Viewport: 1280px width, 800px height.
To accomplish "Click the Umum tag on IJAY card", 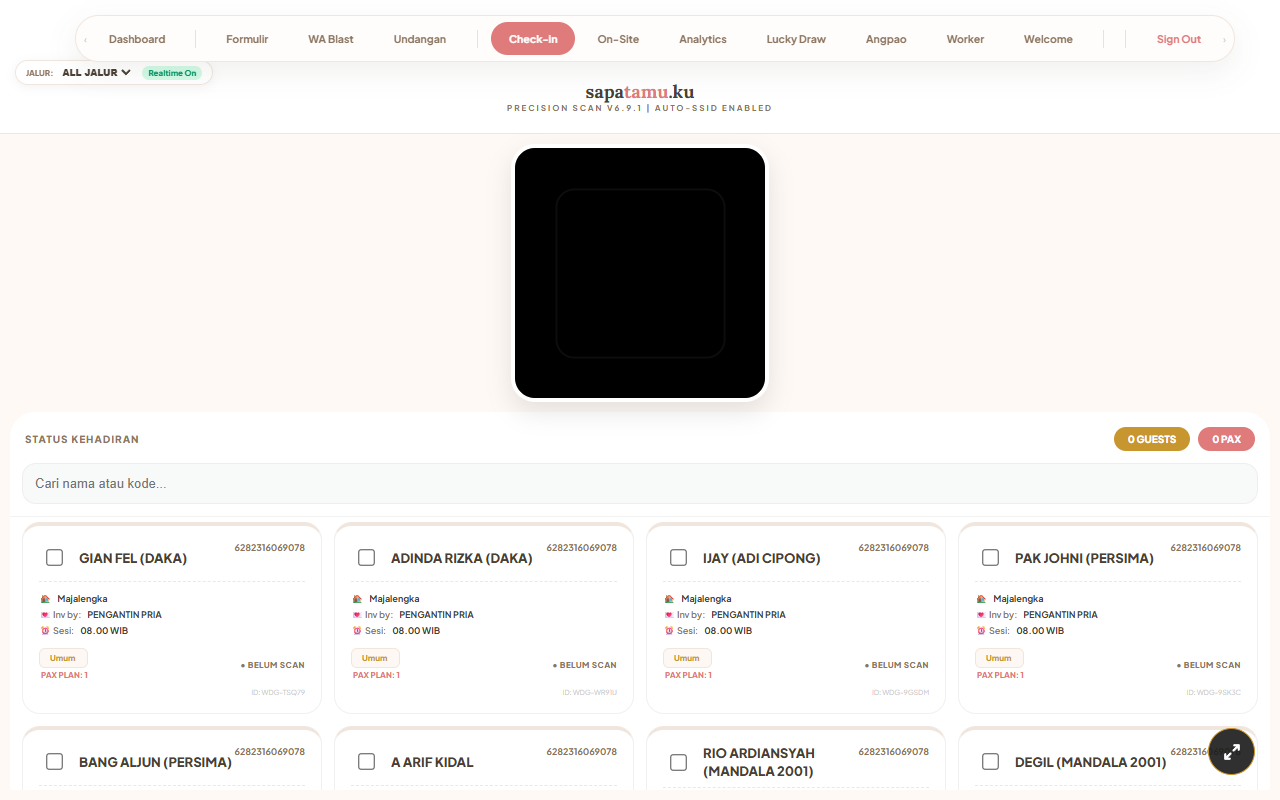I will 687,658.
